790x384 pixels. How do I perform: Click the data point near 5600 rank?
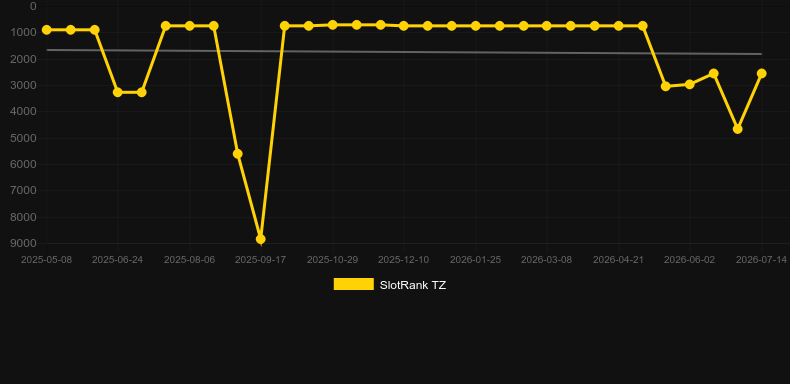tap(237, 154)
